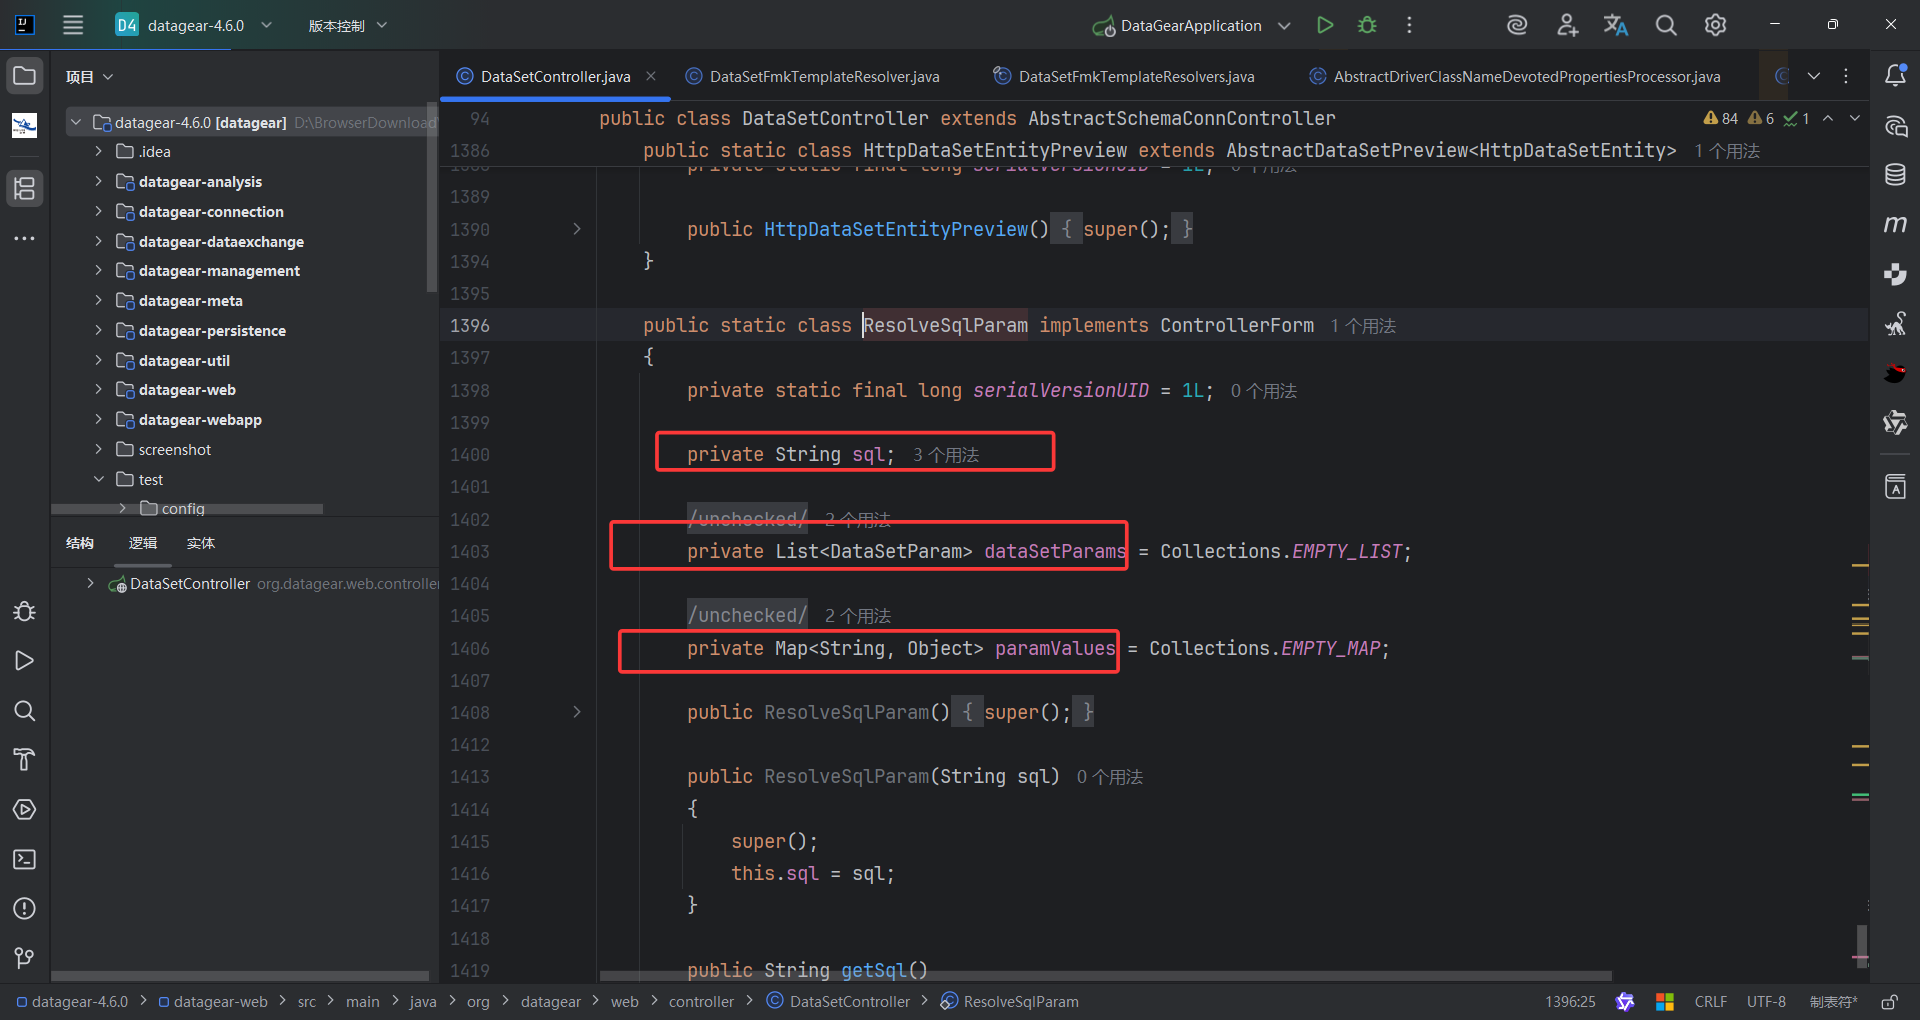
Task: Click the UTF-8 encoding widget
Action: [x=1766, y=1002]
